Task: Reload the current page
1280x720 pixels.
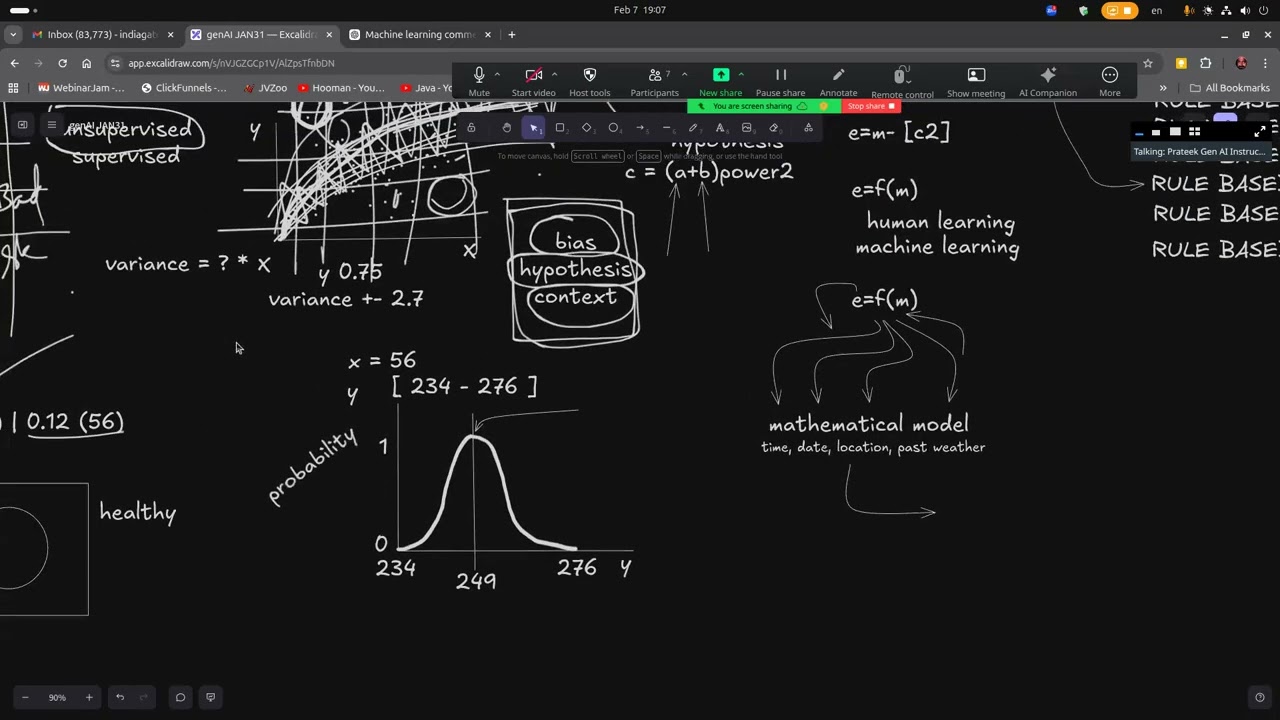Action: point(62,63)
